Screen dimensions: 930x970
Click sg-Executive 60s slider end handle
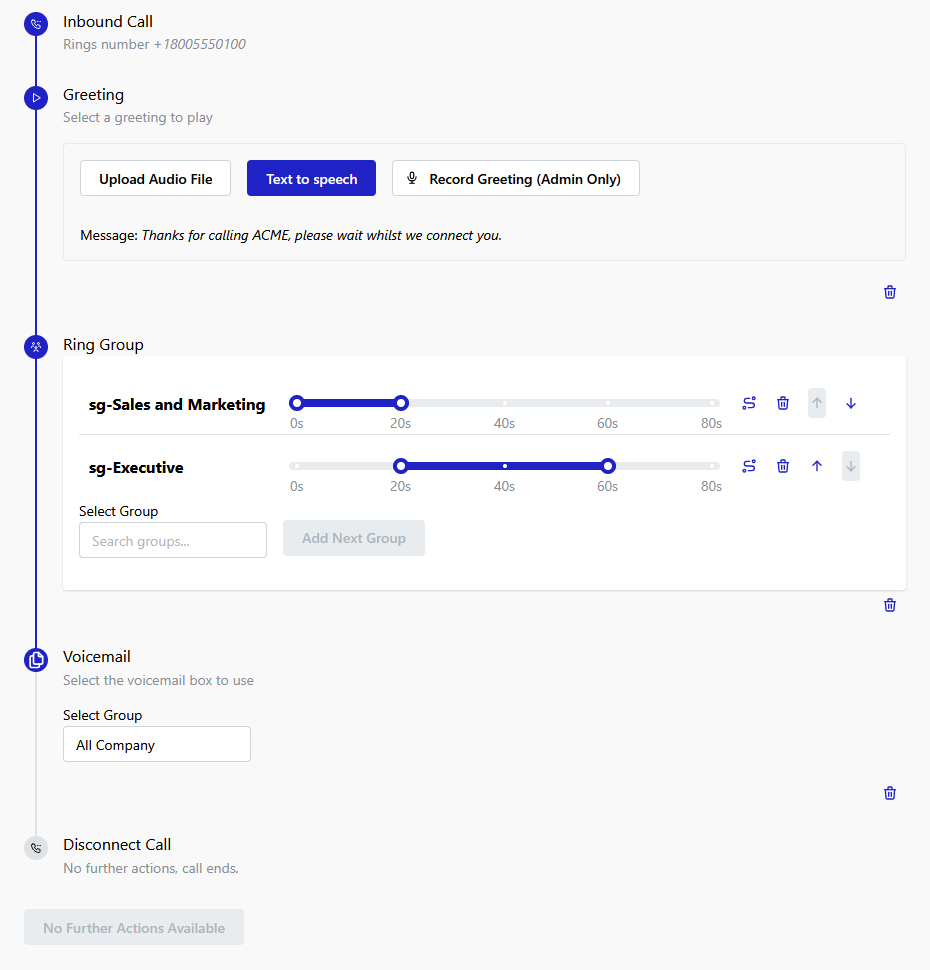click(x=608, y=466)
